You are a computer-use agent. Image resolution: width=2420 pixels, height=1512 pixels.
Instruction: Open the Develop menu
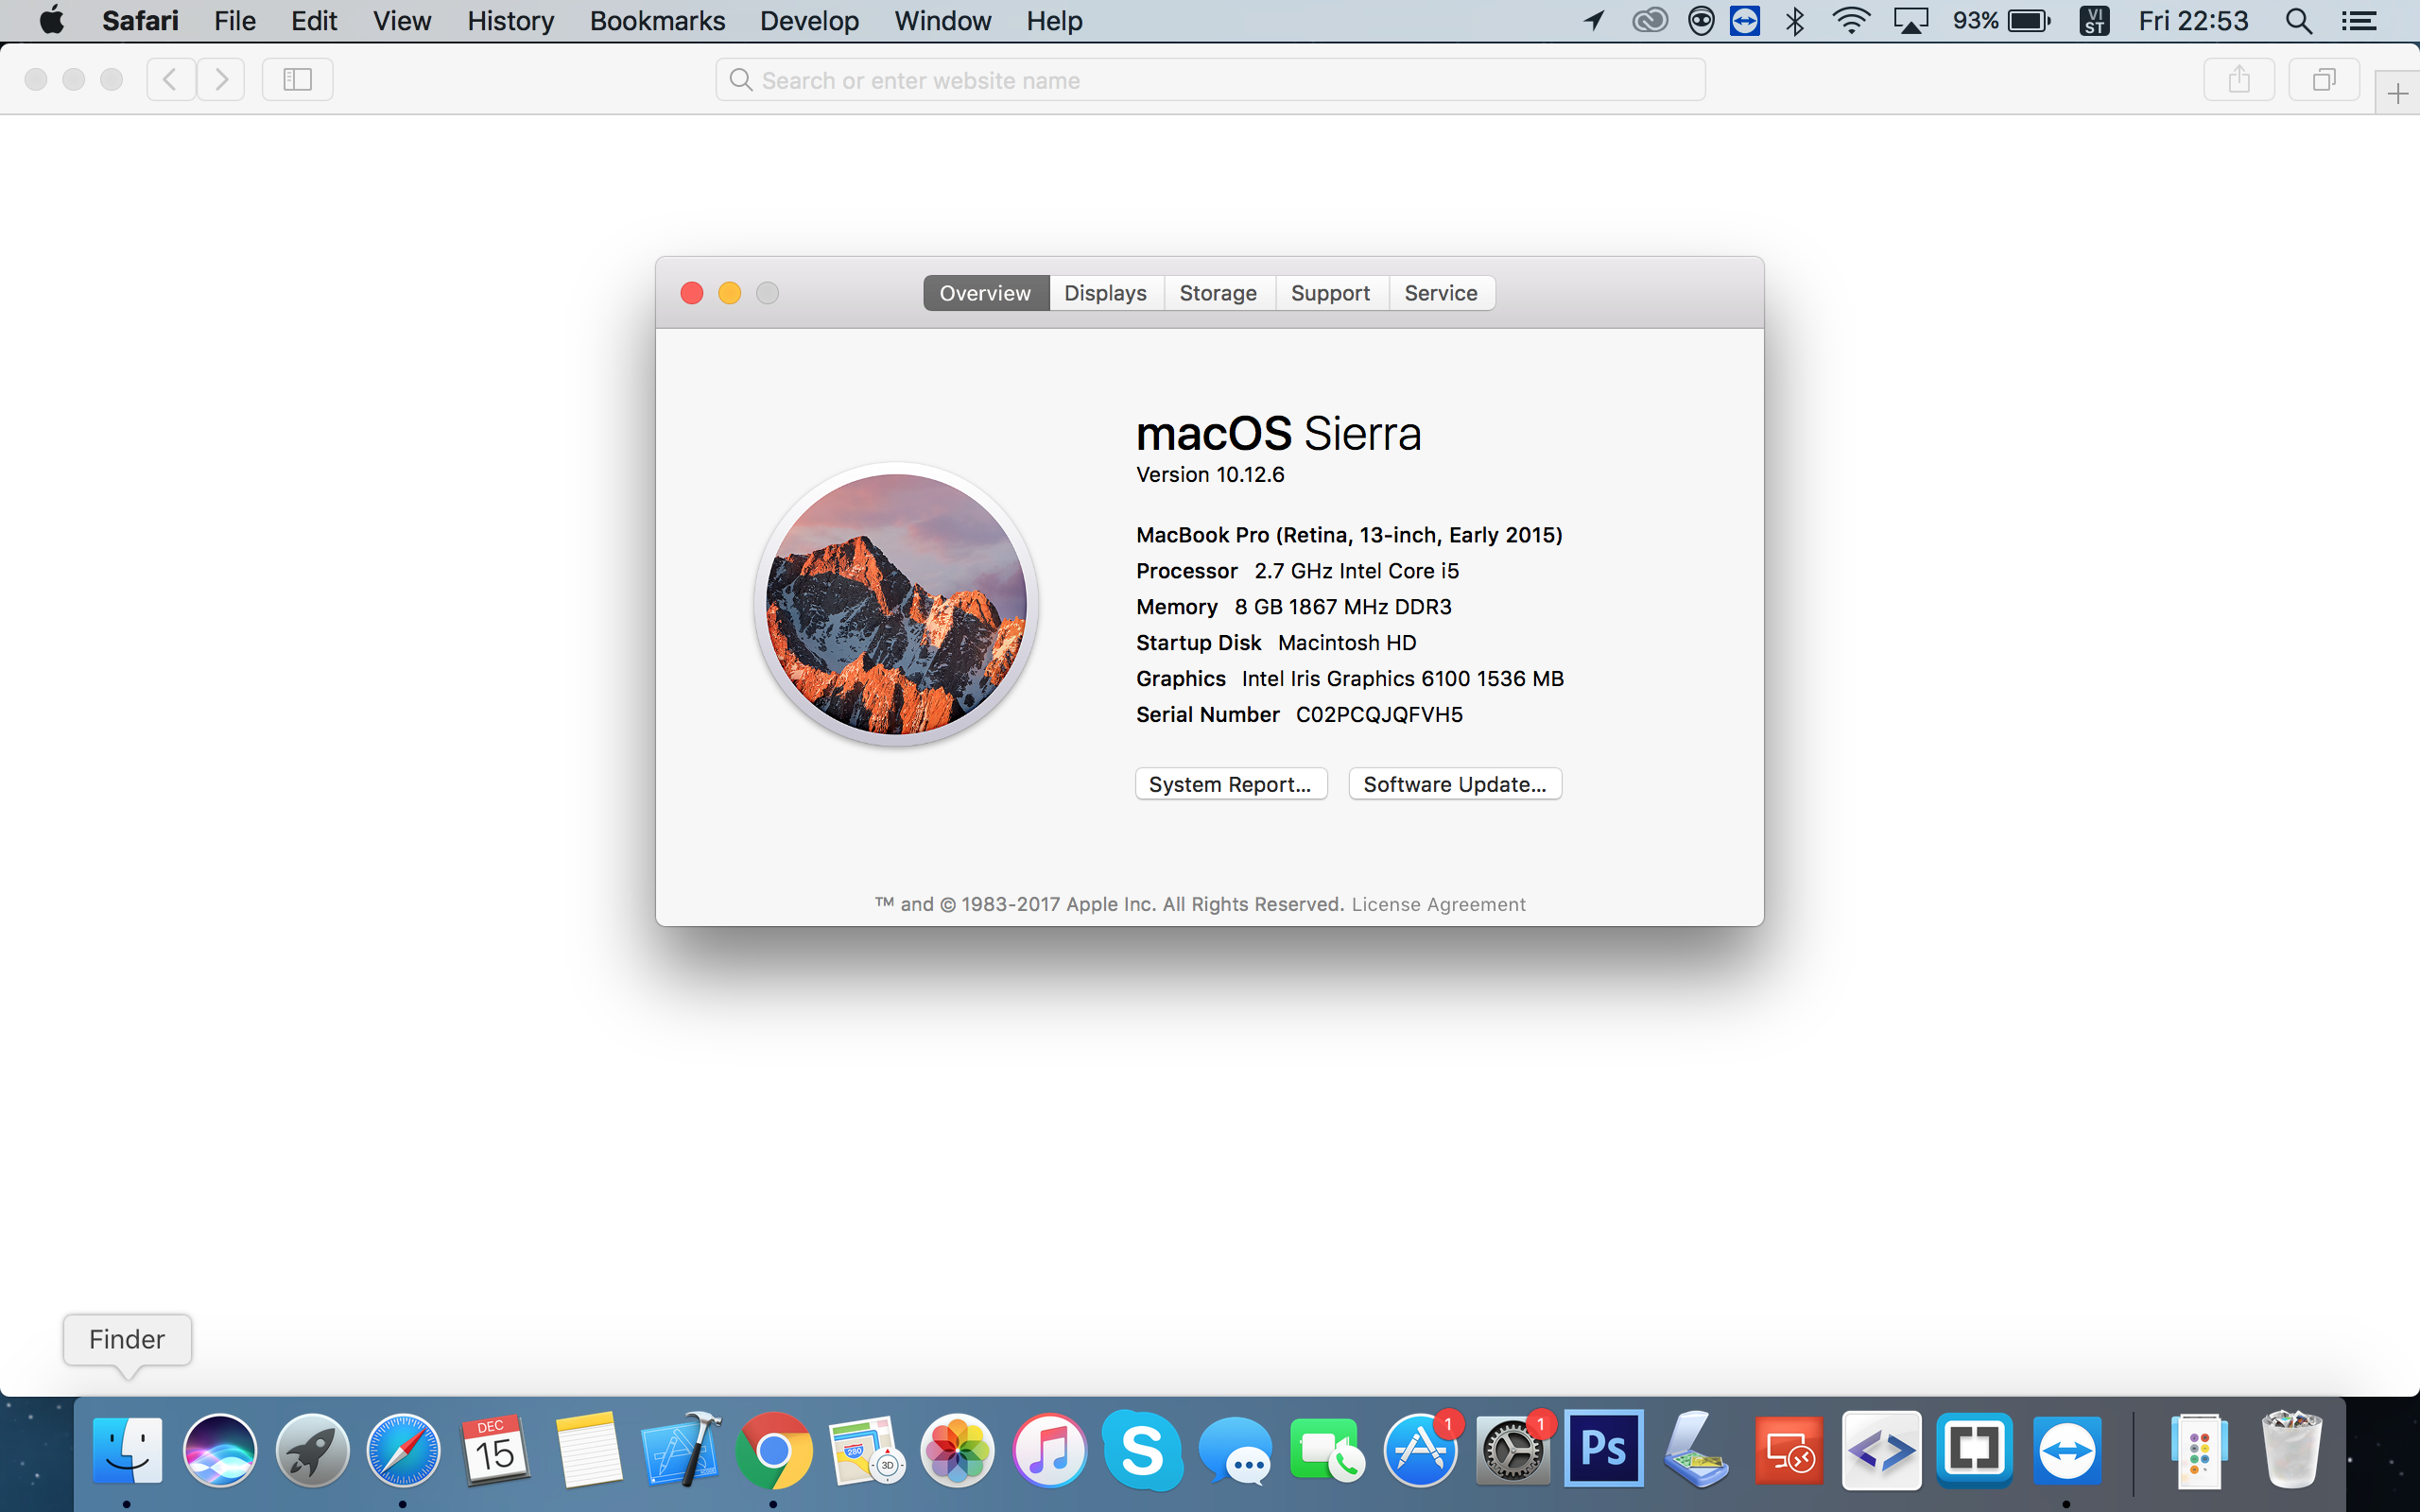coord(809,21)
